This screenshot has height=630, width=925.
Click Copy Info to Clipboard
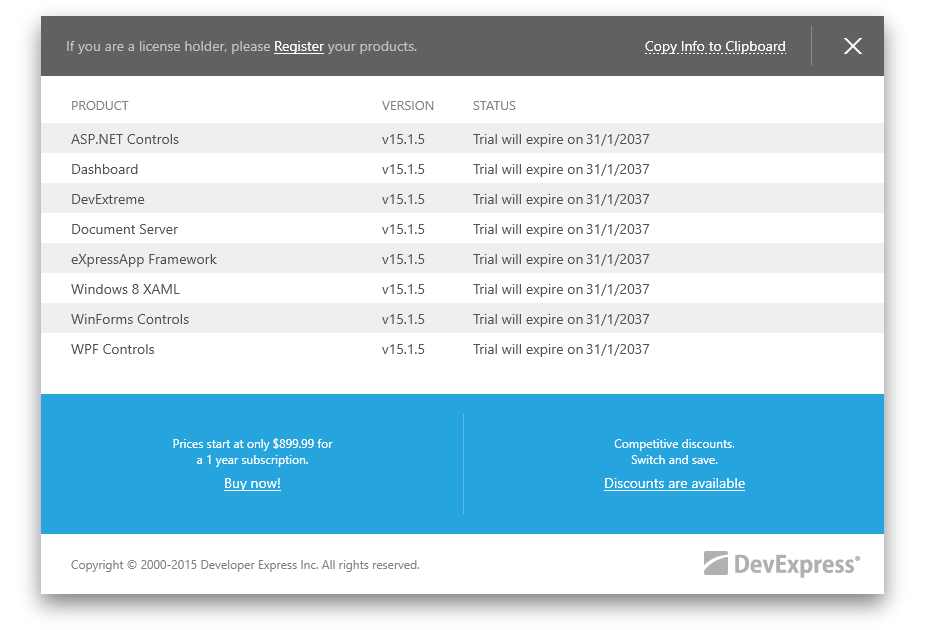[x=715, y=46]
